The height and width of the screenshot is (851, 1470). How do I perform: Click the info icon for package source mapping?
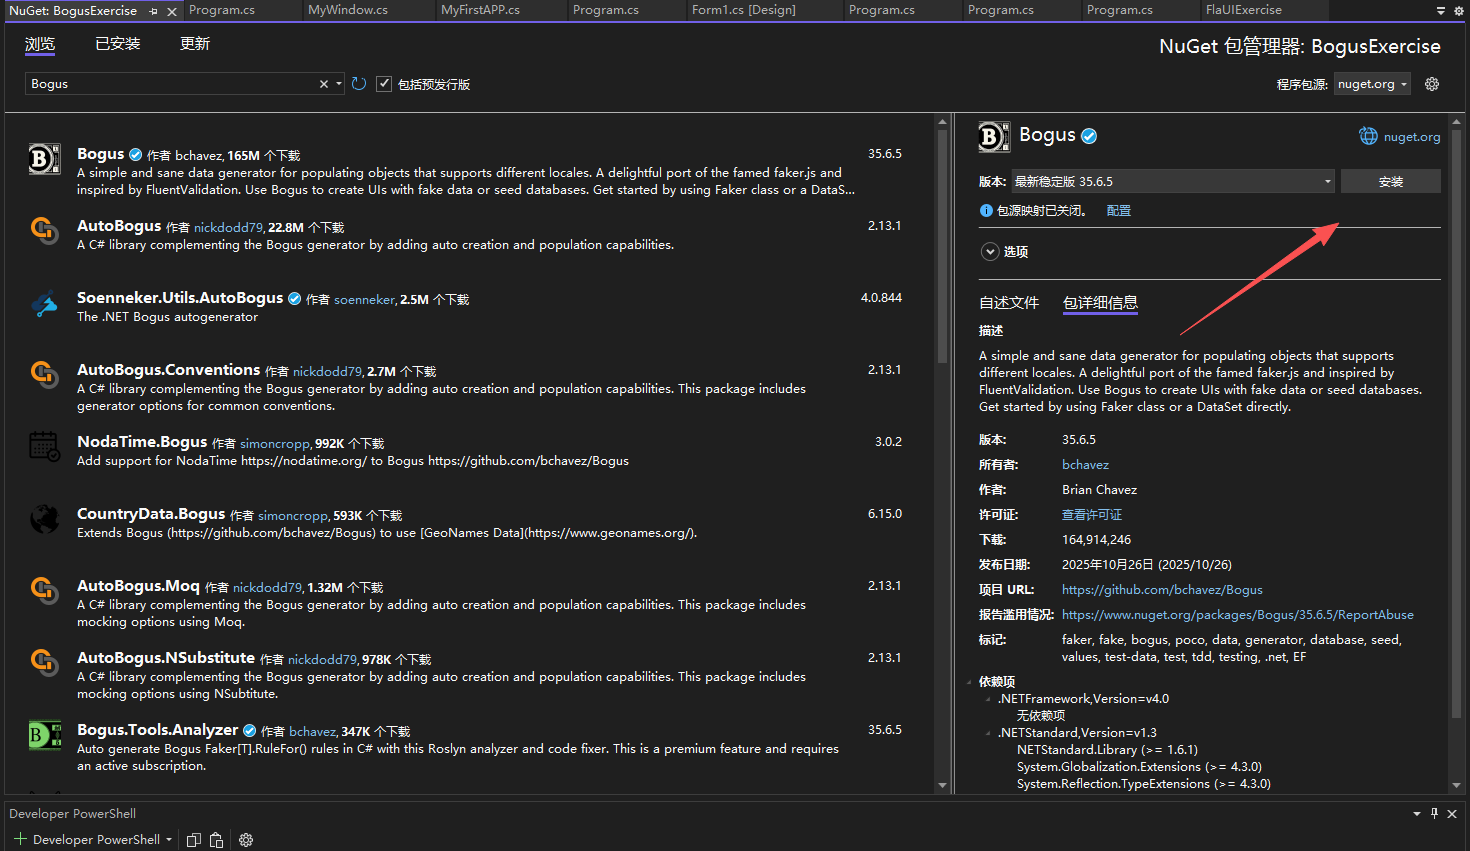tap(986, 211)
